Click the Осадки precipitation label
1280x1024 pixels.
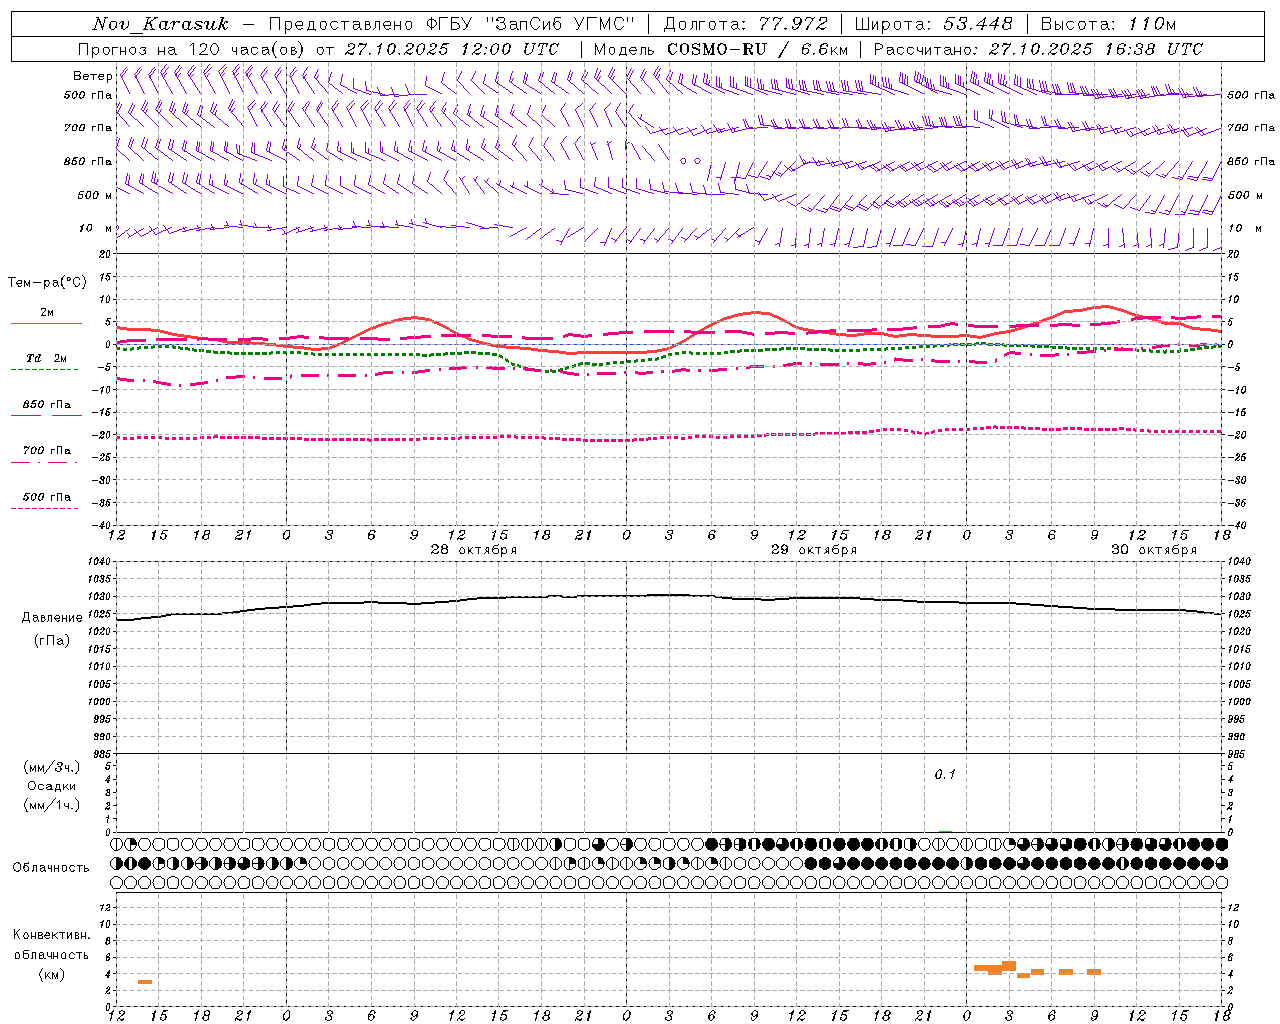point(52,786)
